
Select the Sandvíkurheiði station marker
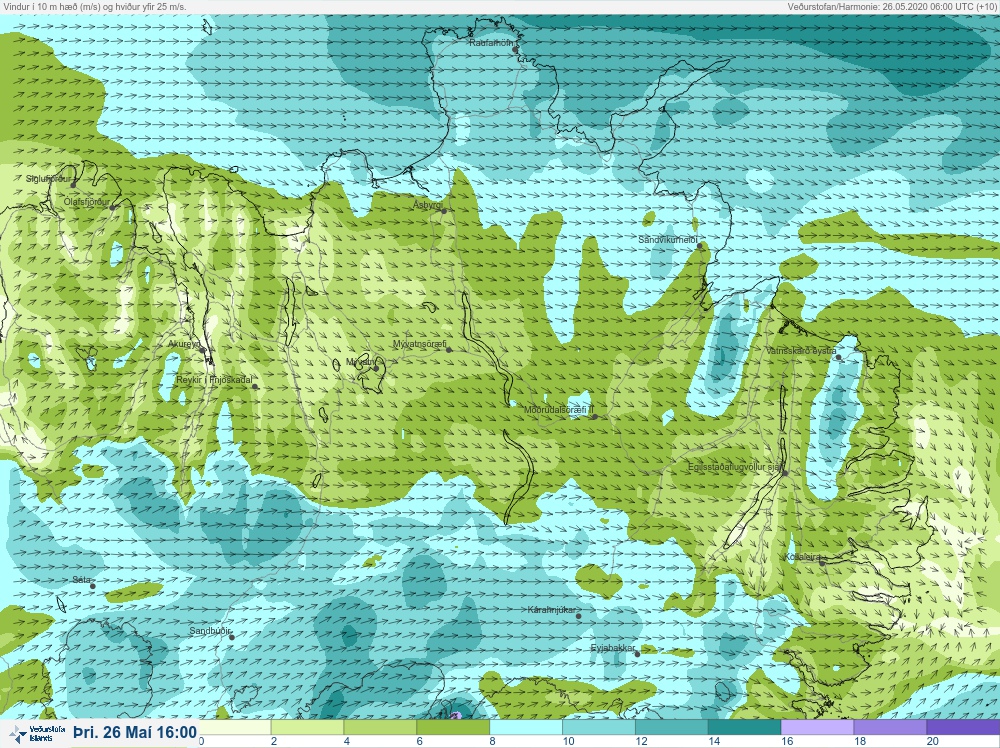[699, 246]
